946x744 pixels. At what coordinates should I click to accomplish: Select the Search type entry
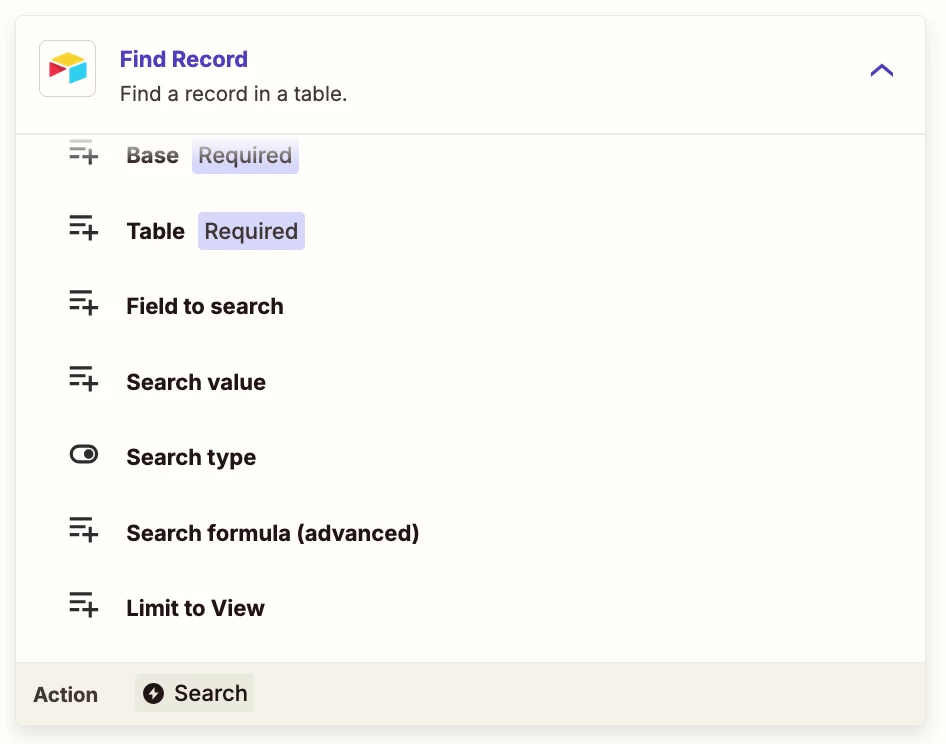pyautogui.click(x=191, y=457)
